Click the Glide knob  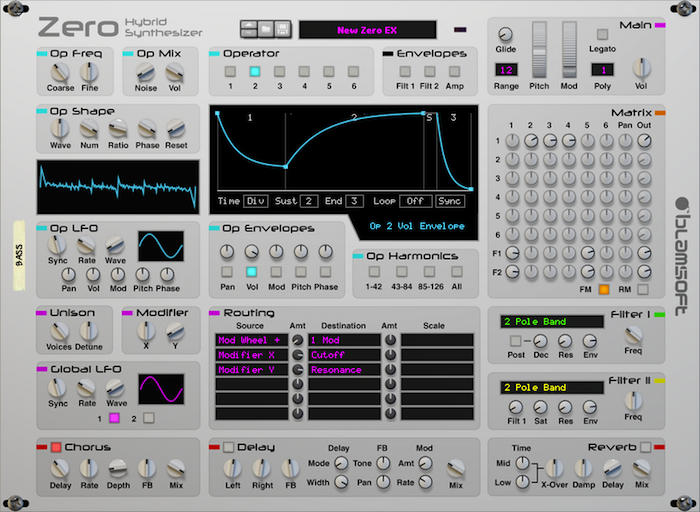click(x=505, y=34)
